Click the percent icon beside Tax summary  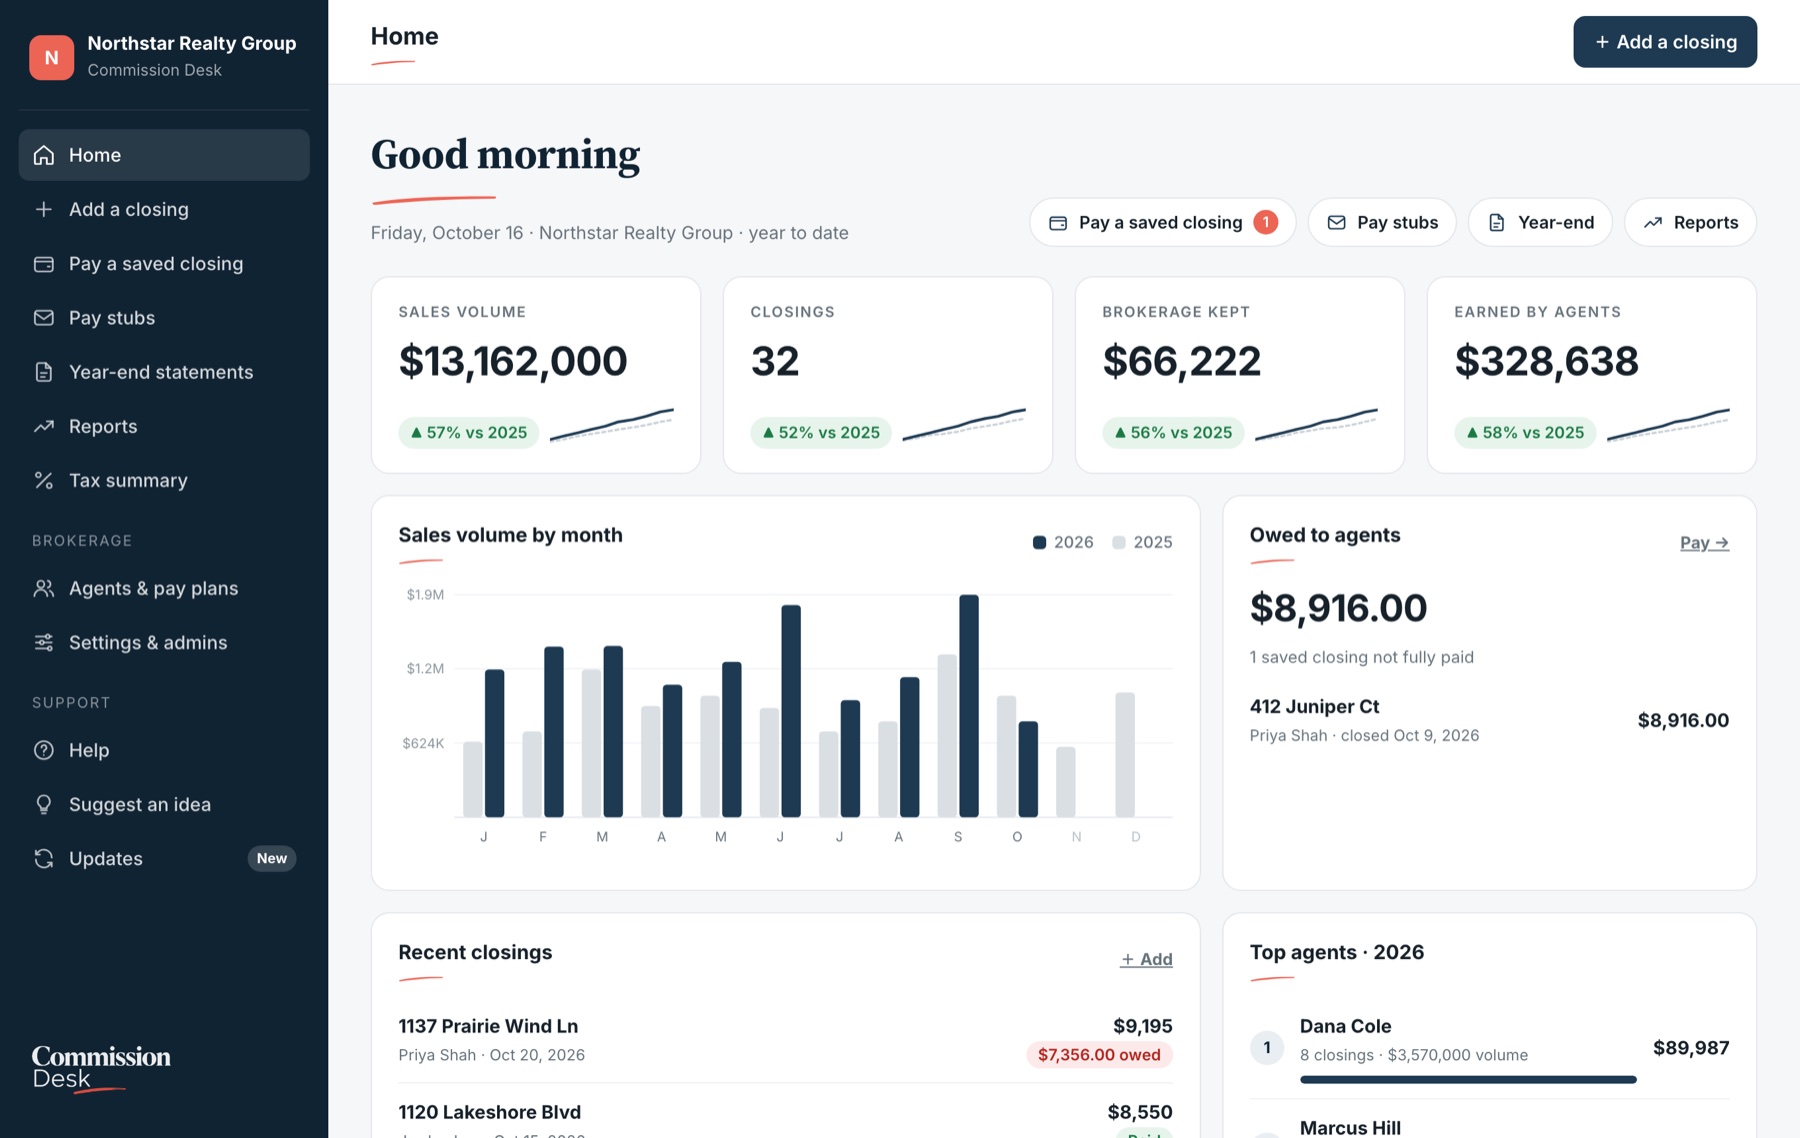point(43,480)
